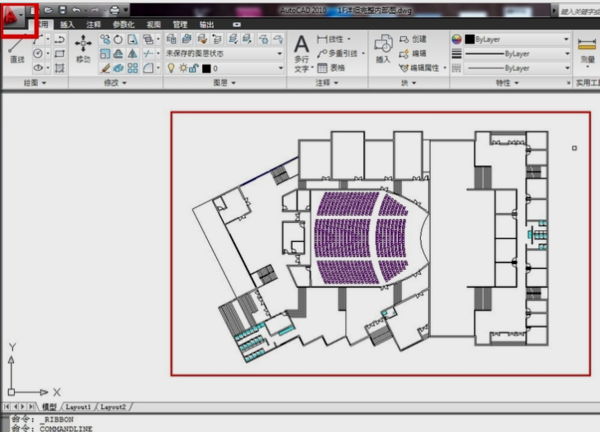This screenshot has width=600, height=432.
Task: Switch to the Insert (插入) ribbon tab
Action: 66,24
